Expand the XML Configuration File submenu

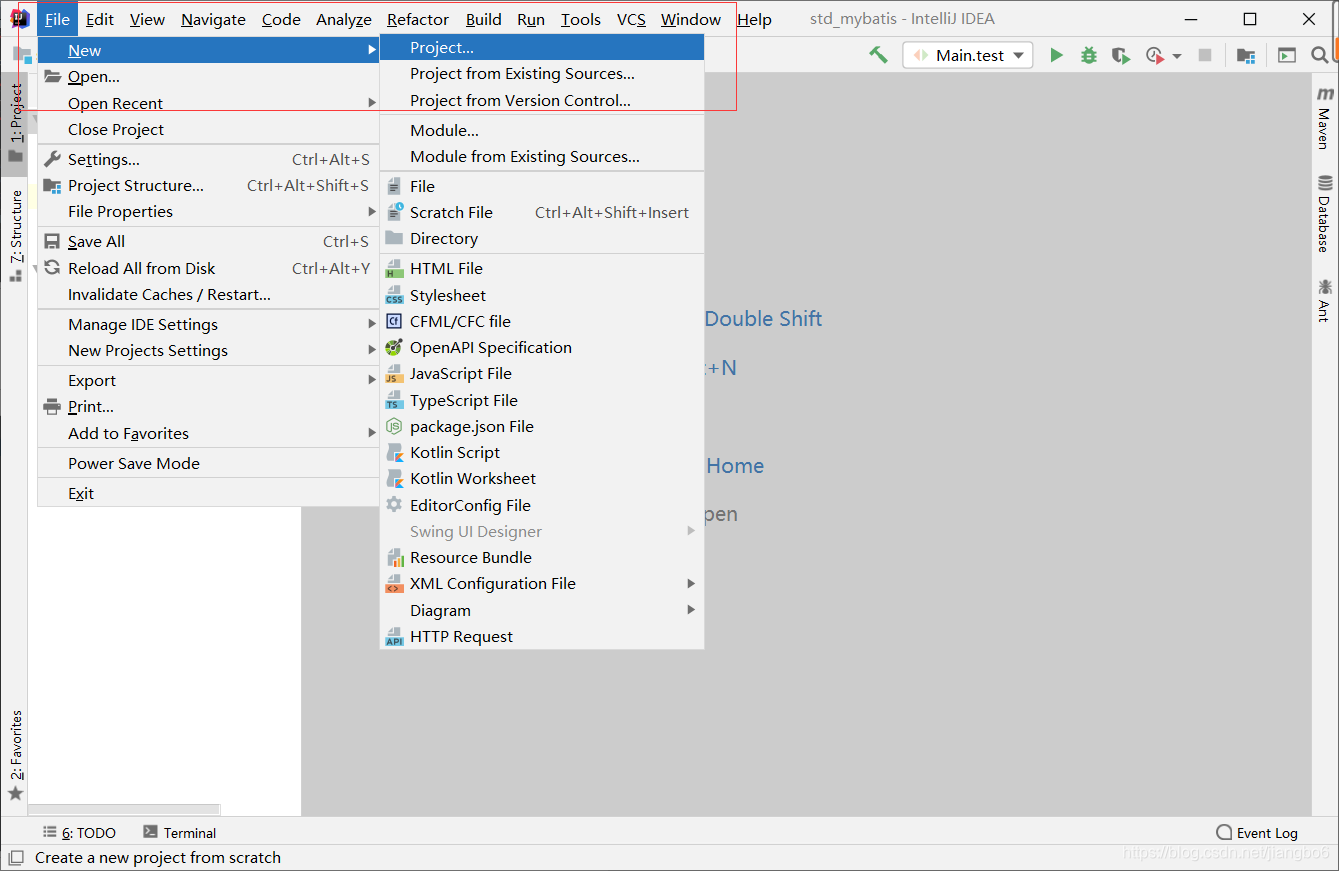click(x=542, y=583)
